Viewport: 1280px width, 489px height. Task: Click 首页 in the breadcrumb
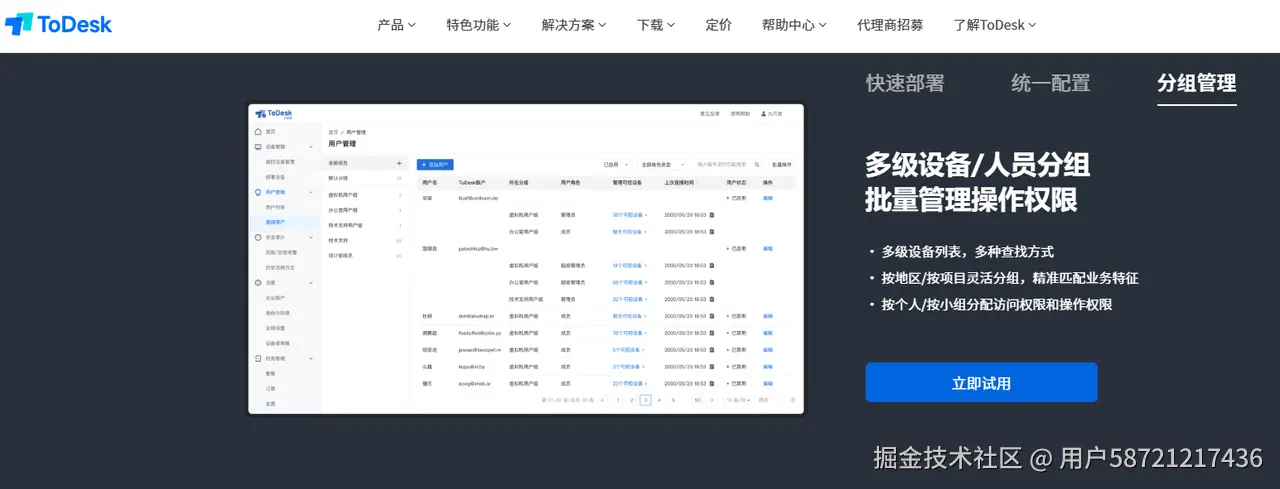[x=333, y=132]
